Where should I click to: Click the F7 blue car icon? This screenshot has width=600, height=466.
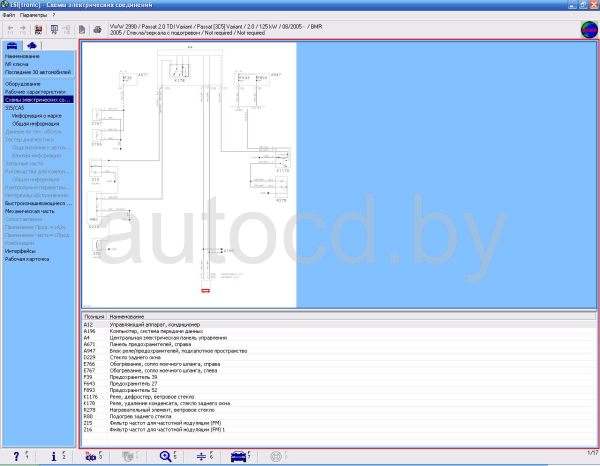point(238,456)
